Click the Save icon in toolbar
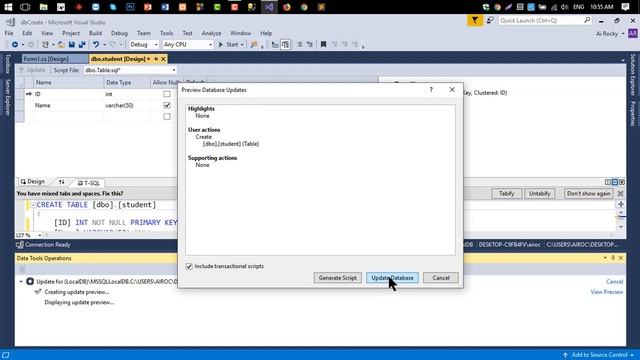 (x=72, y=44)
